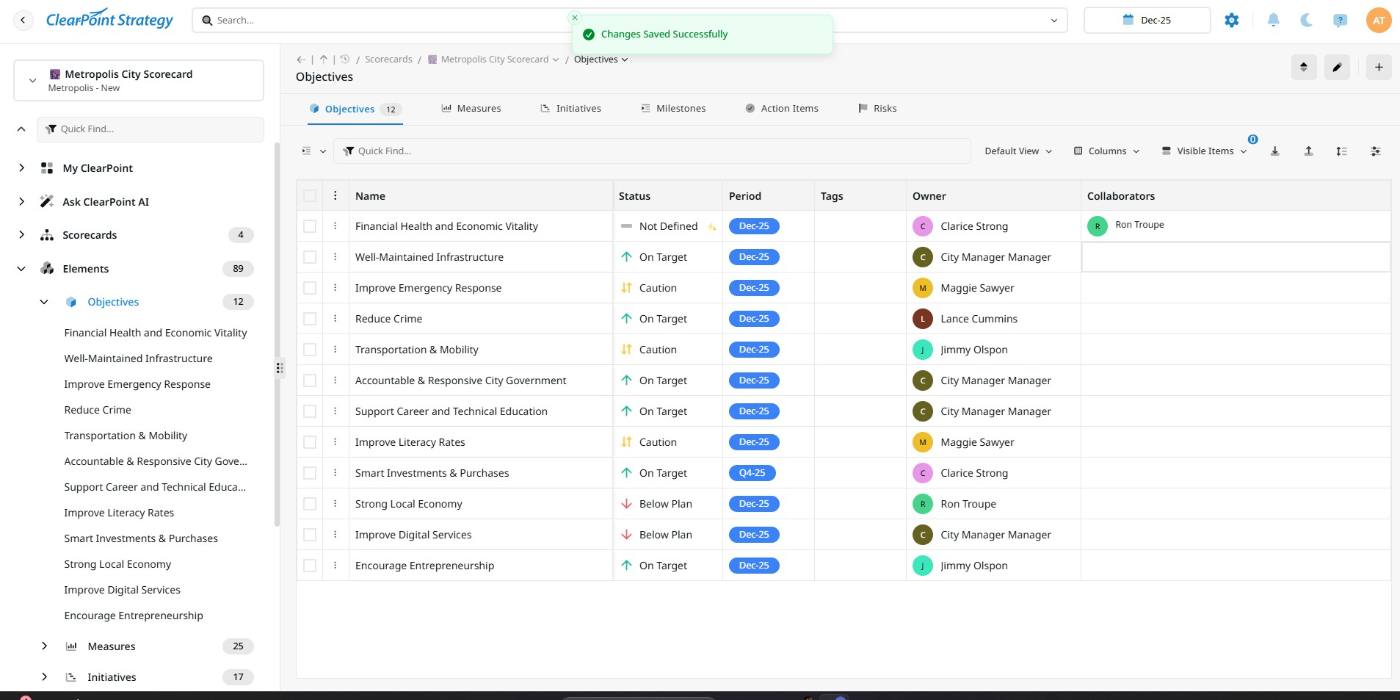The image size is (1400, 700).
Task: Click the row height icon in grid toolbar
Action: click(x=1341, y=151)
